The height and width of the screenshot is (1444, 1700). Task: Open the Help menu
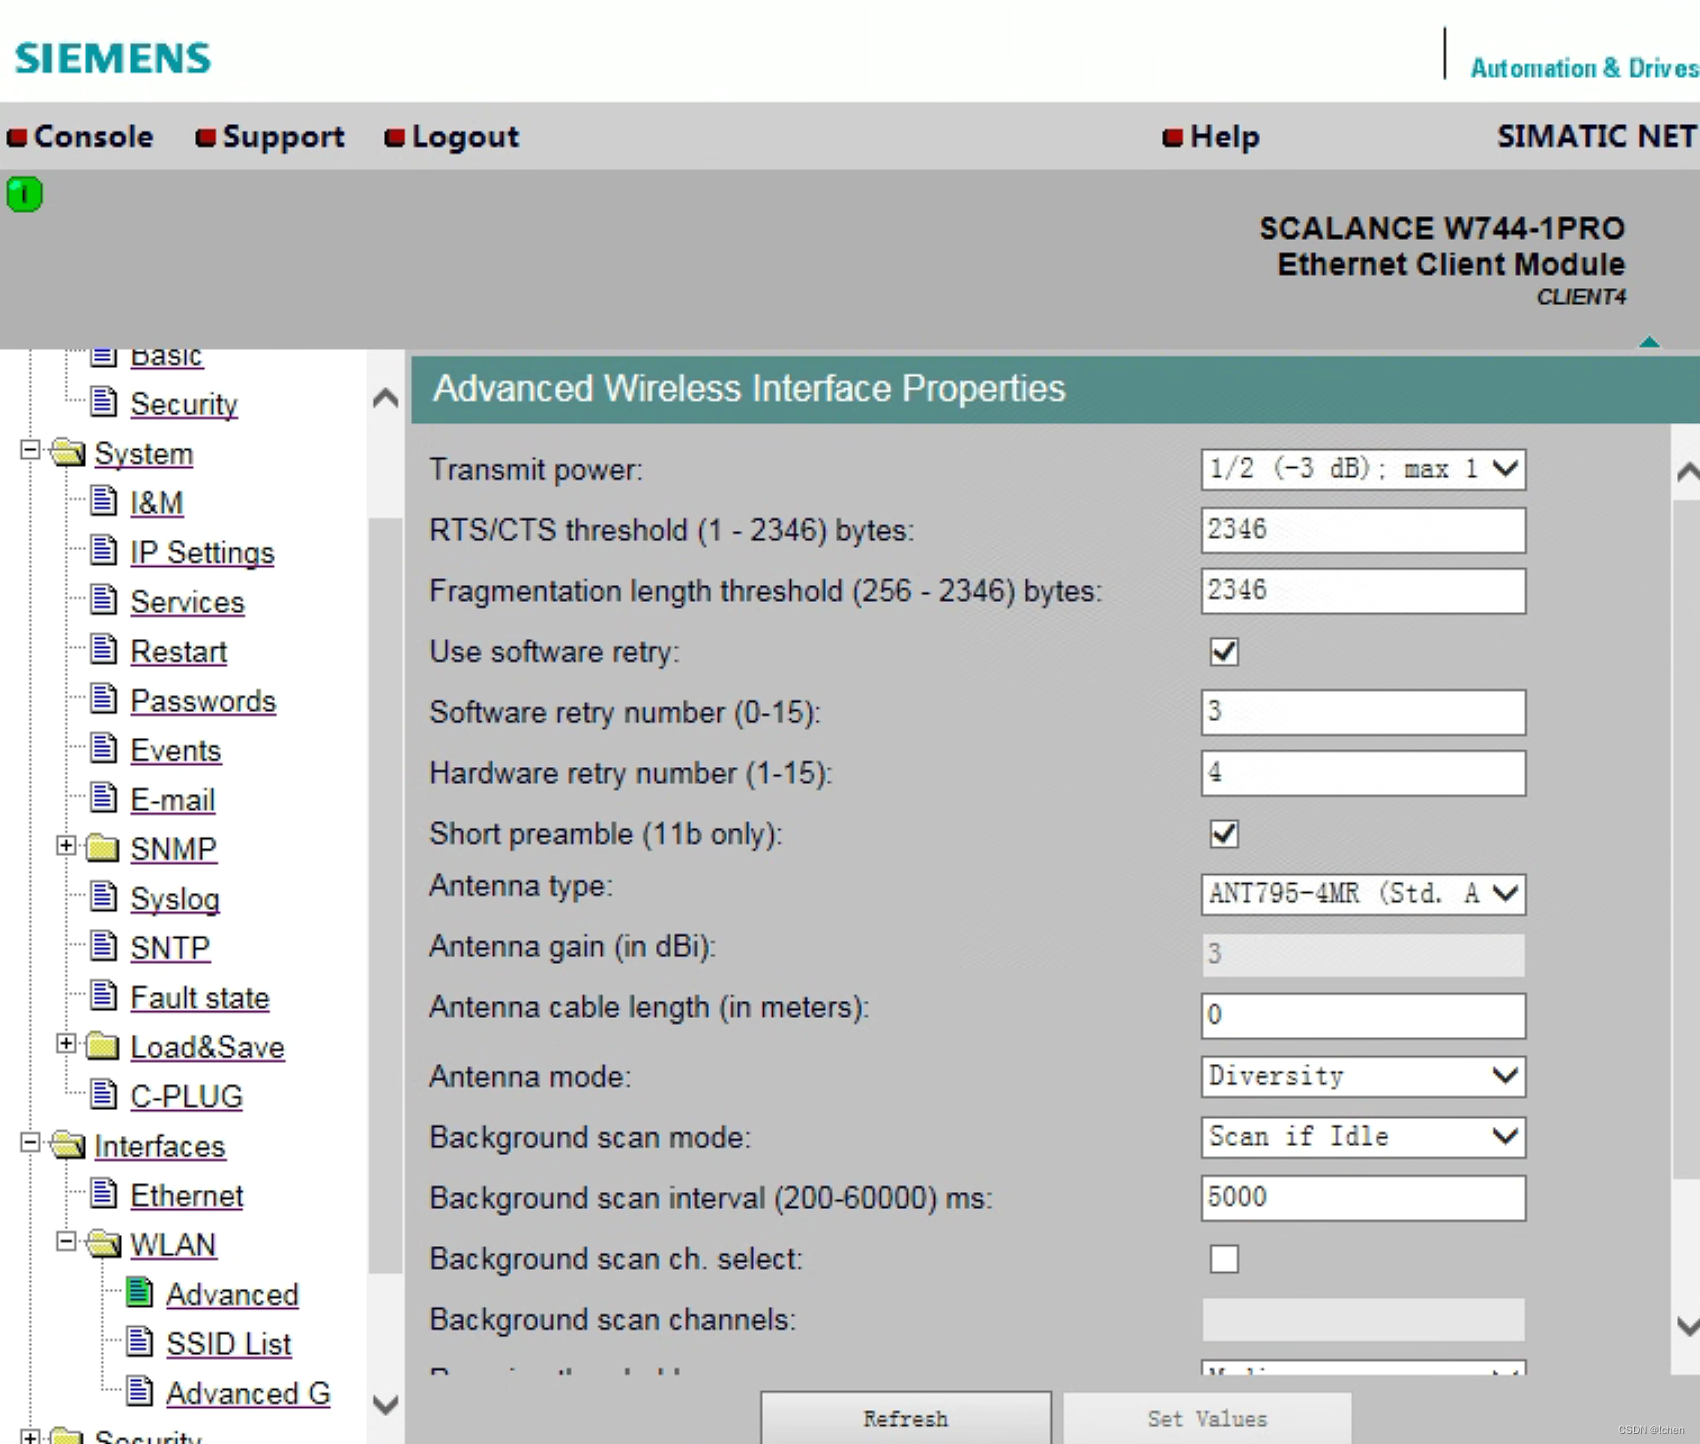(1211, 136)
